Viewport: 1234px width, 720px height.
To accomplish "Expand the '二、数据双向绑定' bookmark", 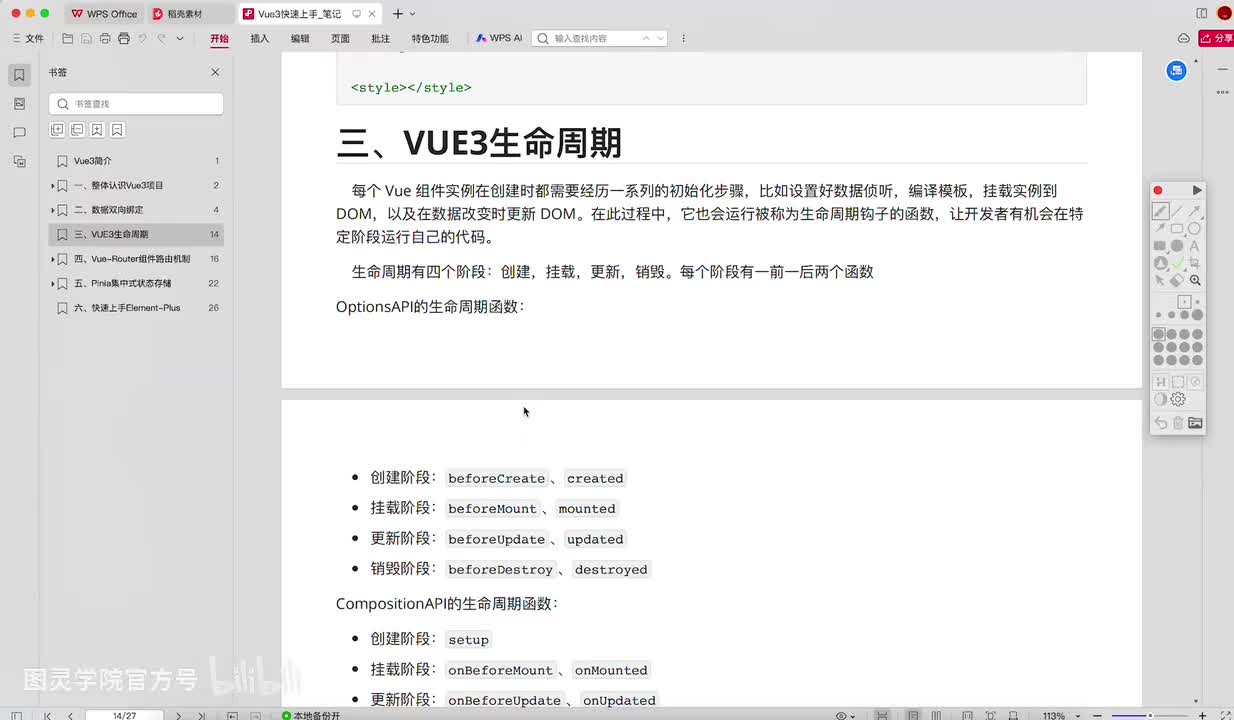I will click(52, 210).
